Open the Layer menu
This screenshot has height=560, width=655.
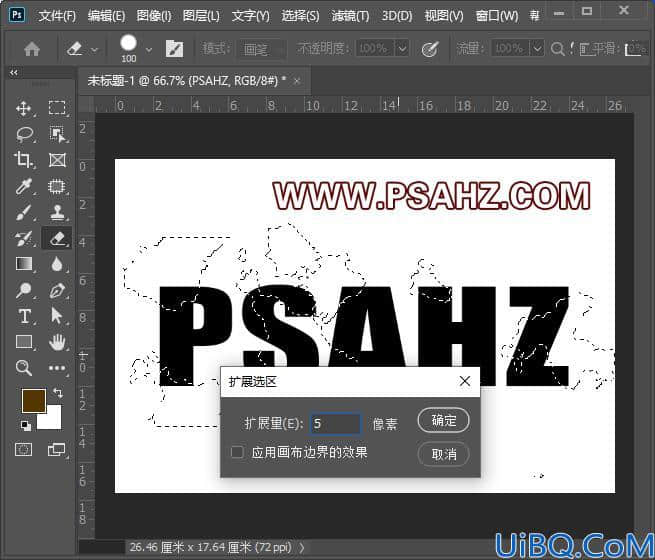201,16
